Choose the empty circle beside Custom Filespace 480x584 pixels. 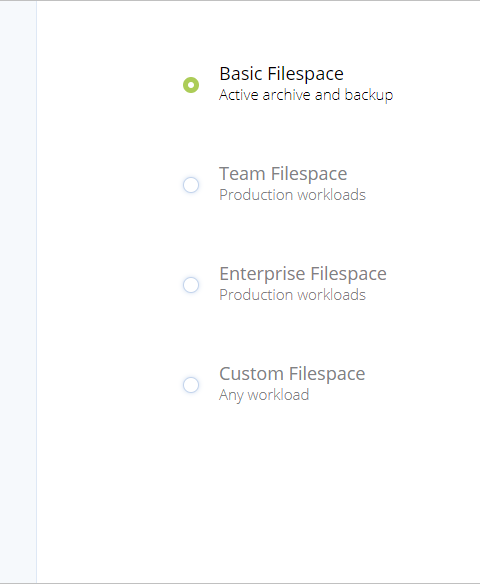191,385
